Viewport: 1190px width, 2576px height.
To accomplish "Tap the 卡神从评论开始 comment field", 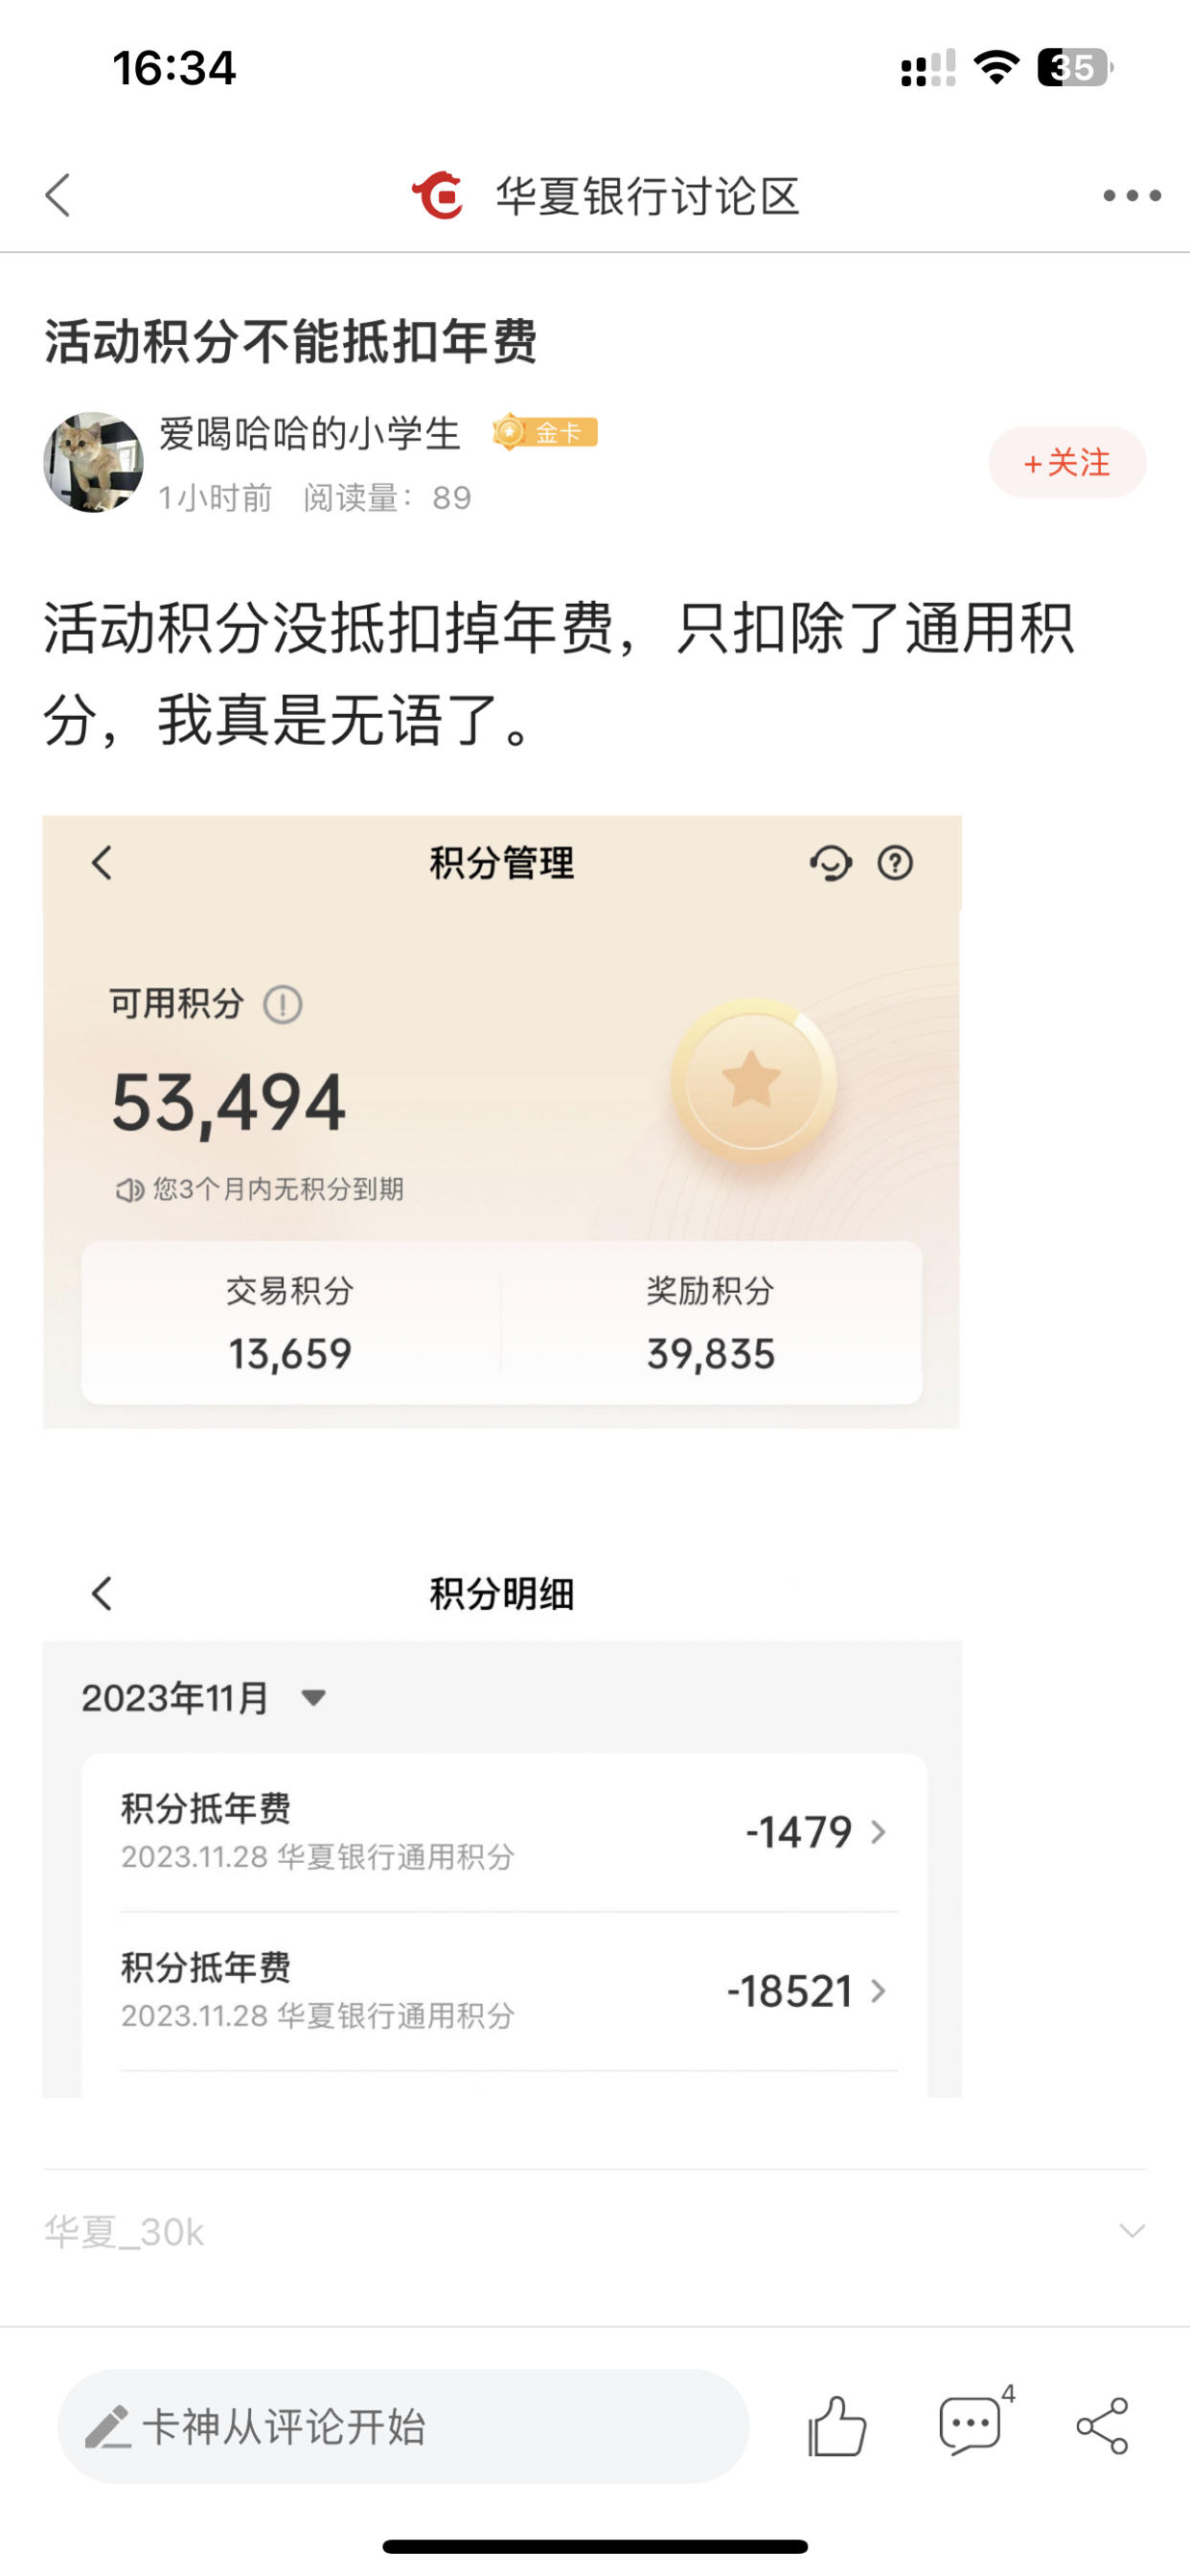I will tap(404, 2425).
